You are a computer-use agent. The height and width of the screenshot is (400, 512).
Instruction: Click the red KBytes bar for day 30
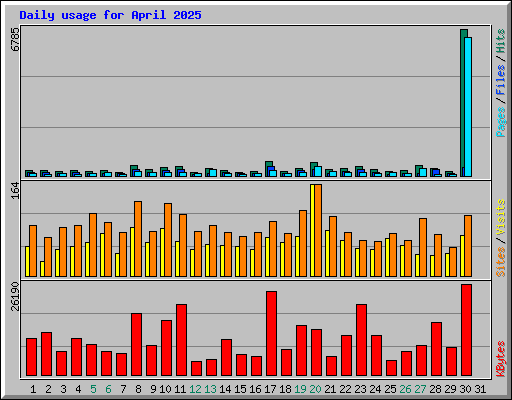point(466,330)
